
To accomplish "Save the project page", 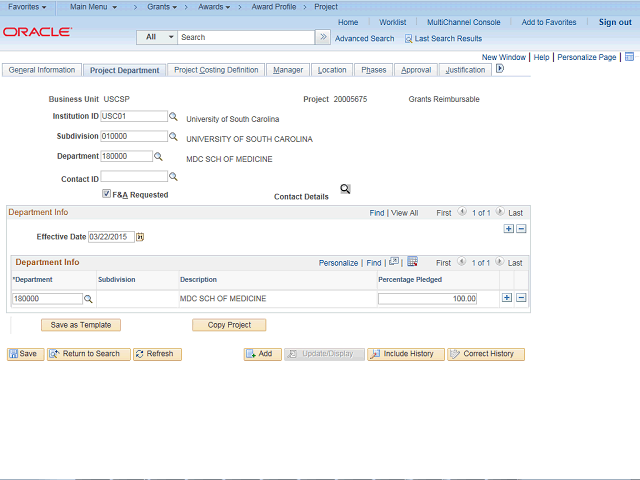I will 25,354.
